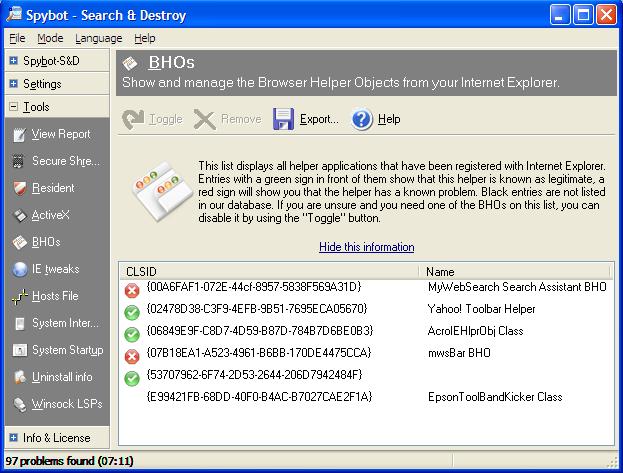The width and height of the screenshot is (623, 473).
Task: Open the Hosts File link
Action: tap(55, 296)
